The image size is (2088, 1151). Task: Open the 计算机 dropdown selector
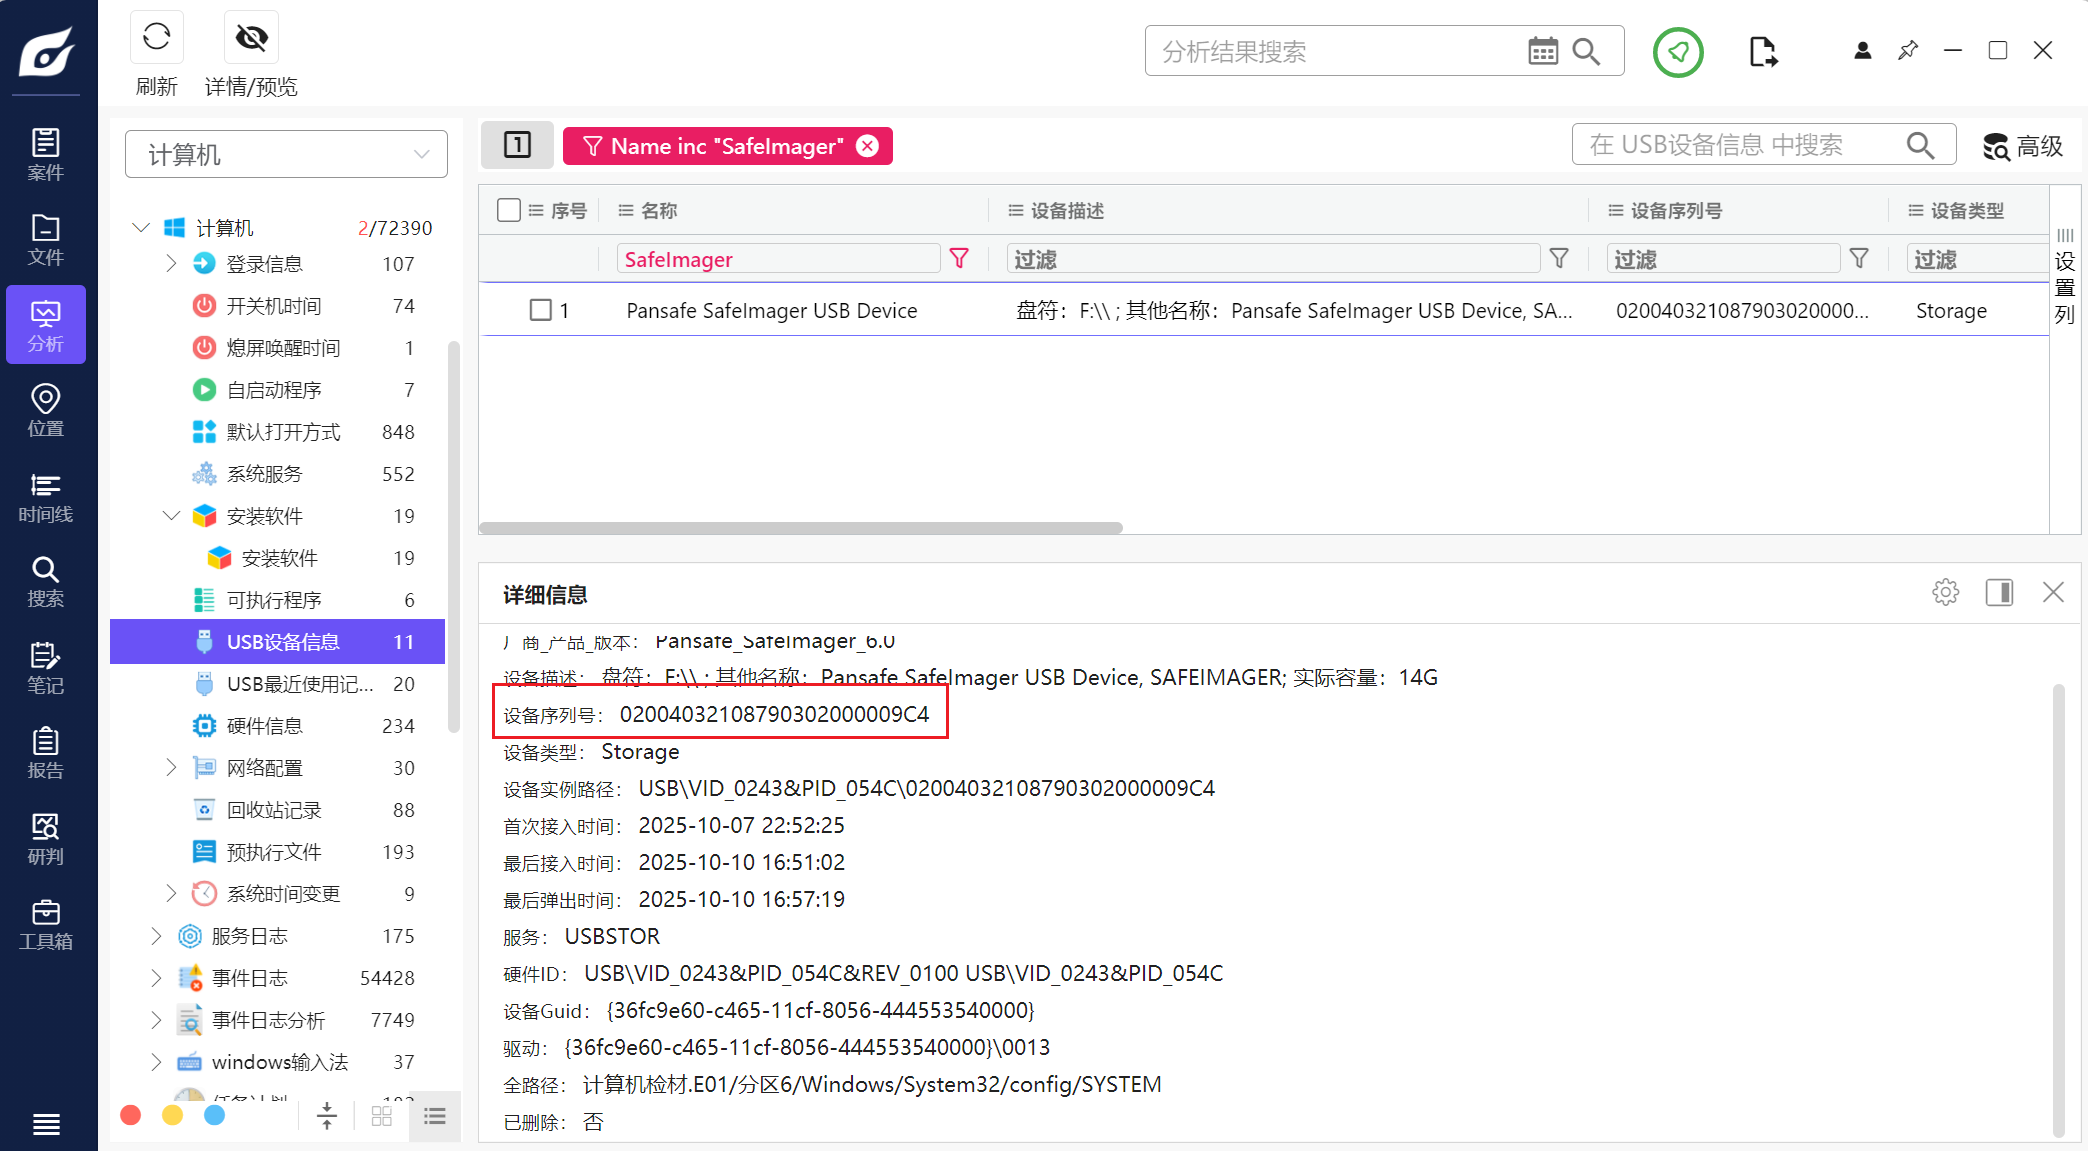point(286,154)
